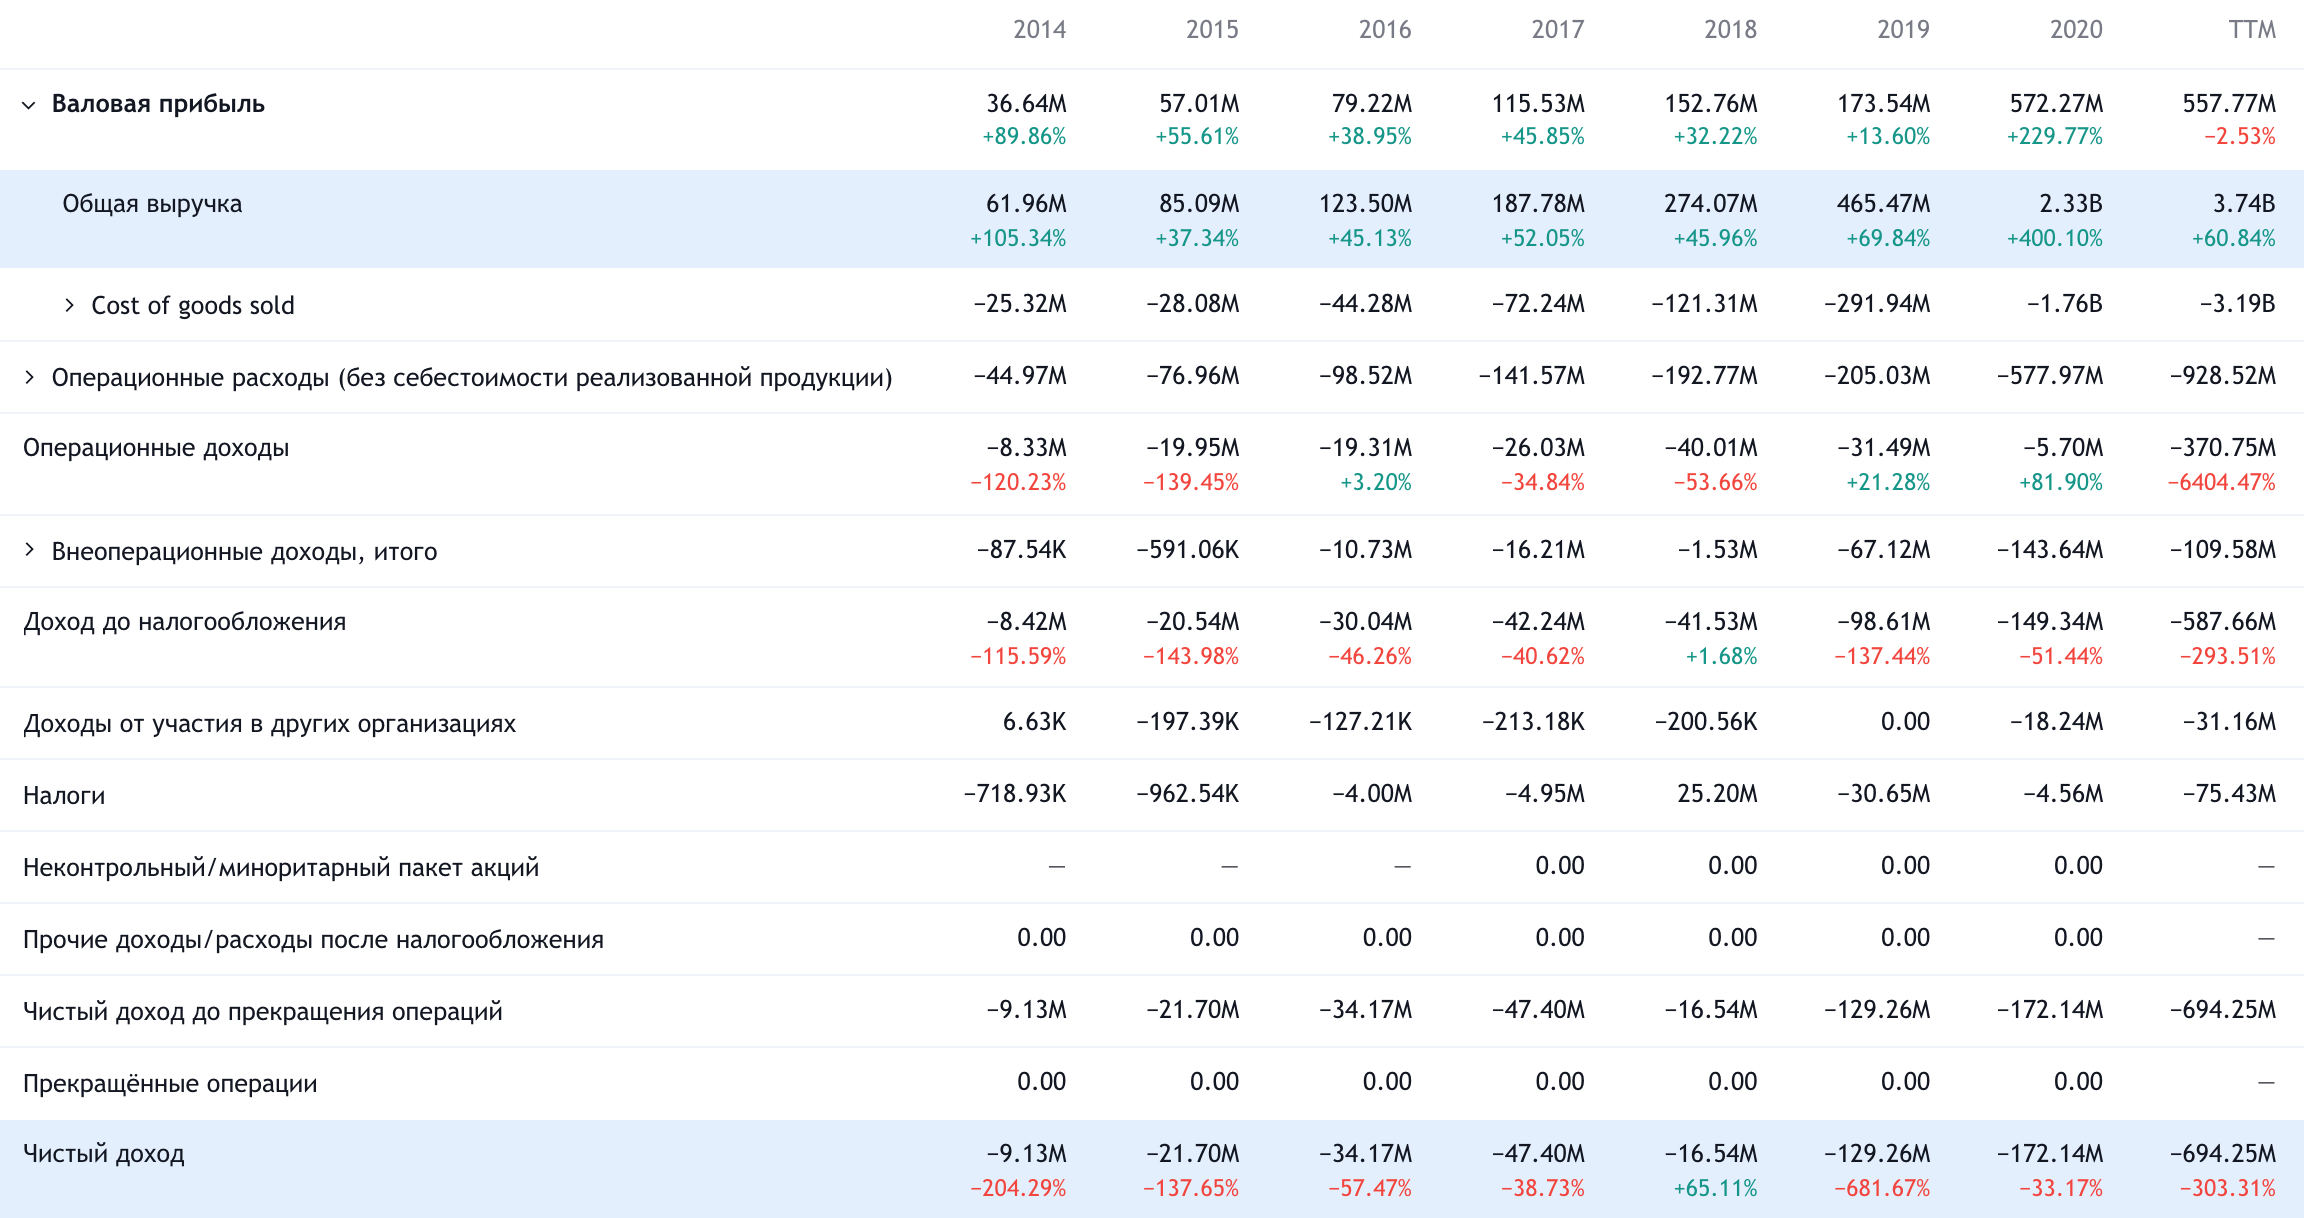Click net income value −694.25M in last row
Image resolution: width=2304 pixels, height=1218 pixels.
point(2223,1154)
